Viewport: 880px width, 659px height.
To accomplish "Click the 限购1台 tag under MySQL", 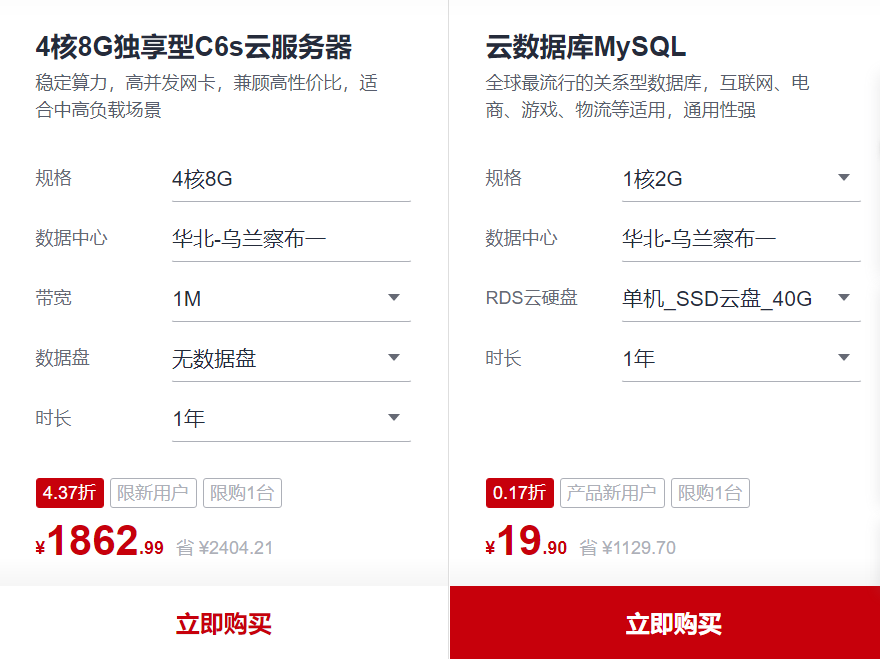I will click(710, 493).
